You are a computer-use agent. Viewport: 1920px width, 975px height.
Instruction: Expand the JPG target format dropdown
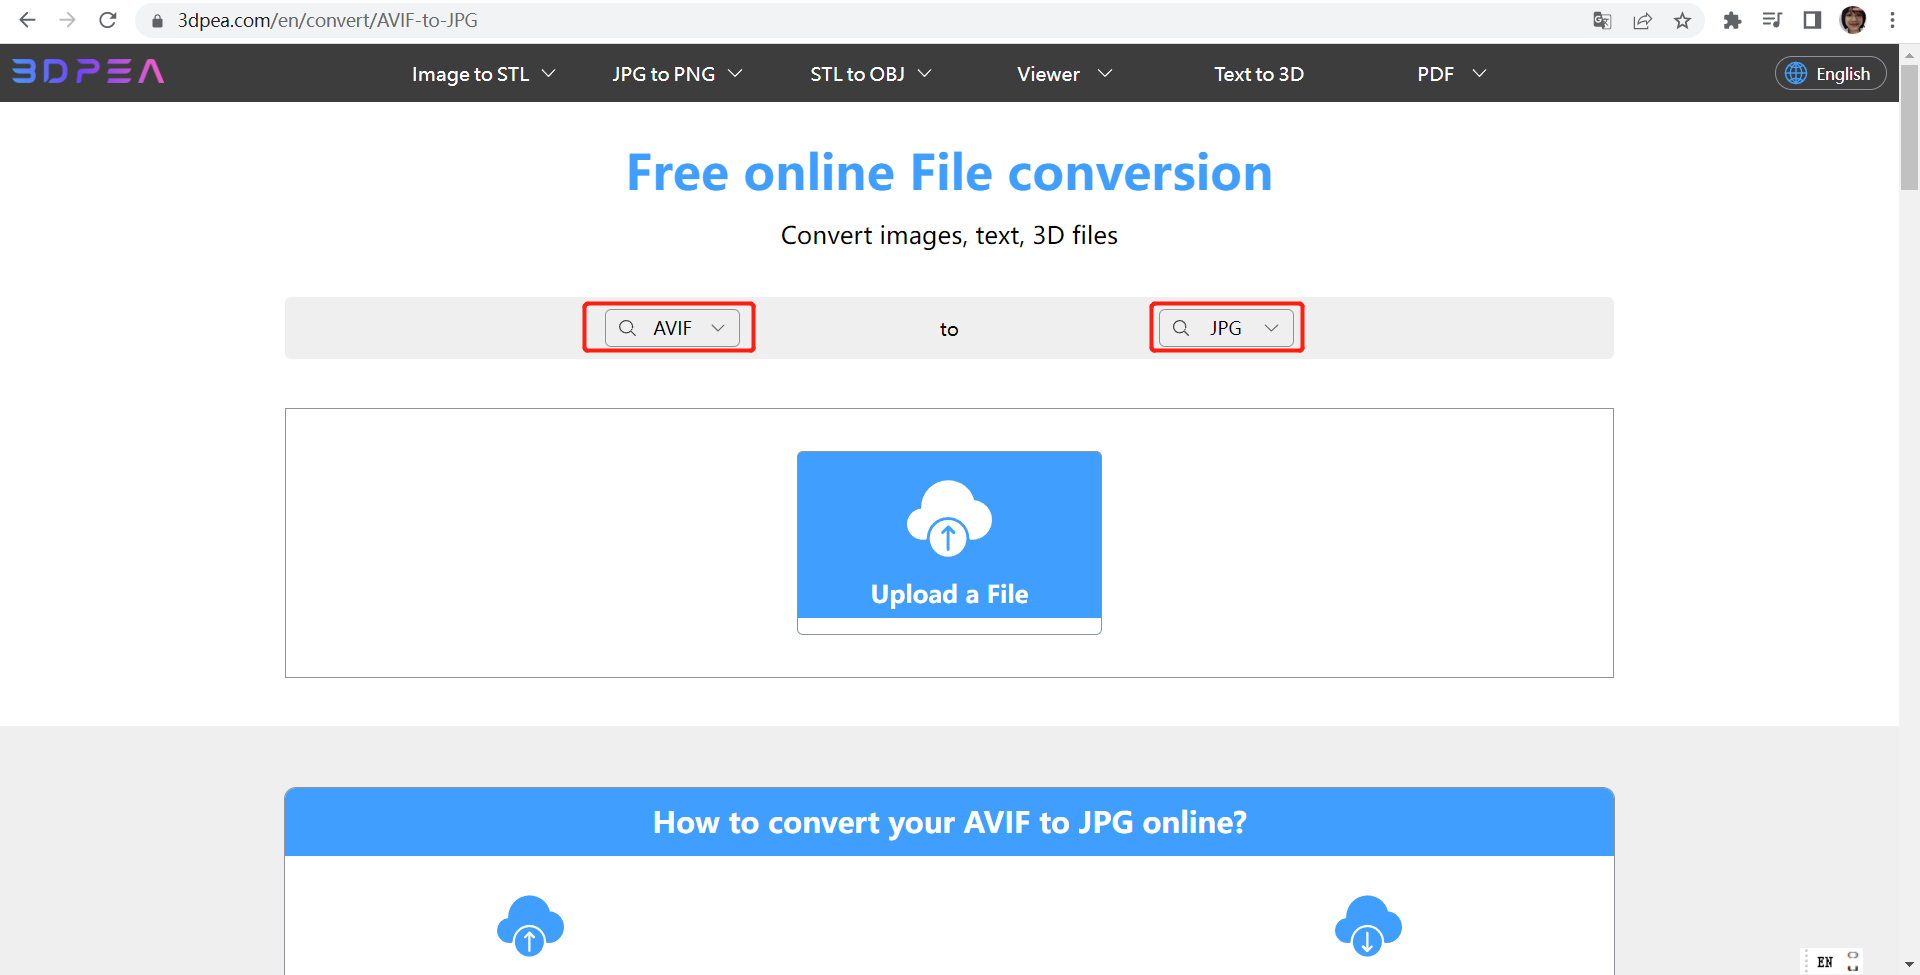coord(1226,328)
